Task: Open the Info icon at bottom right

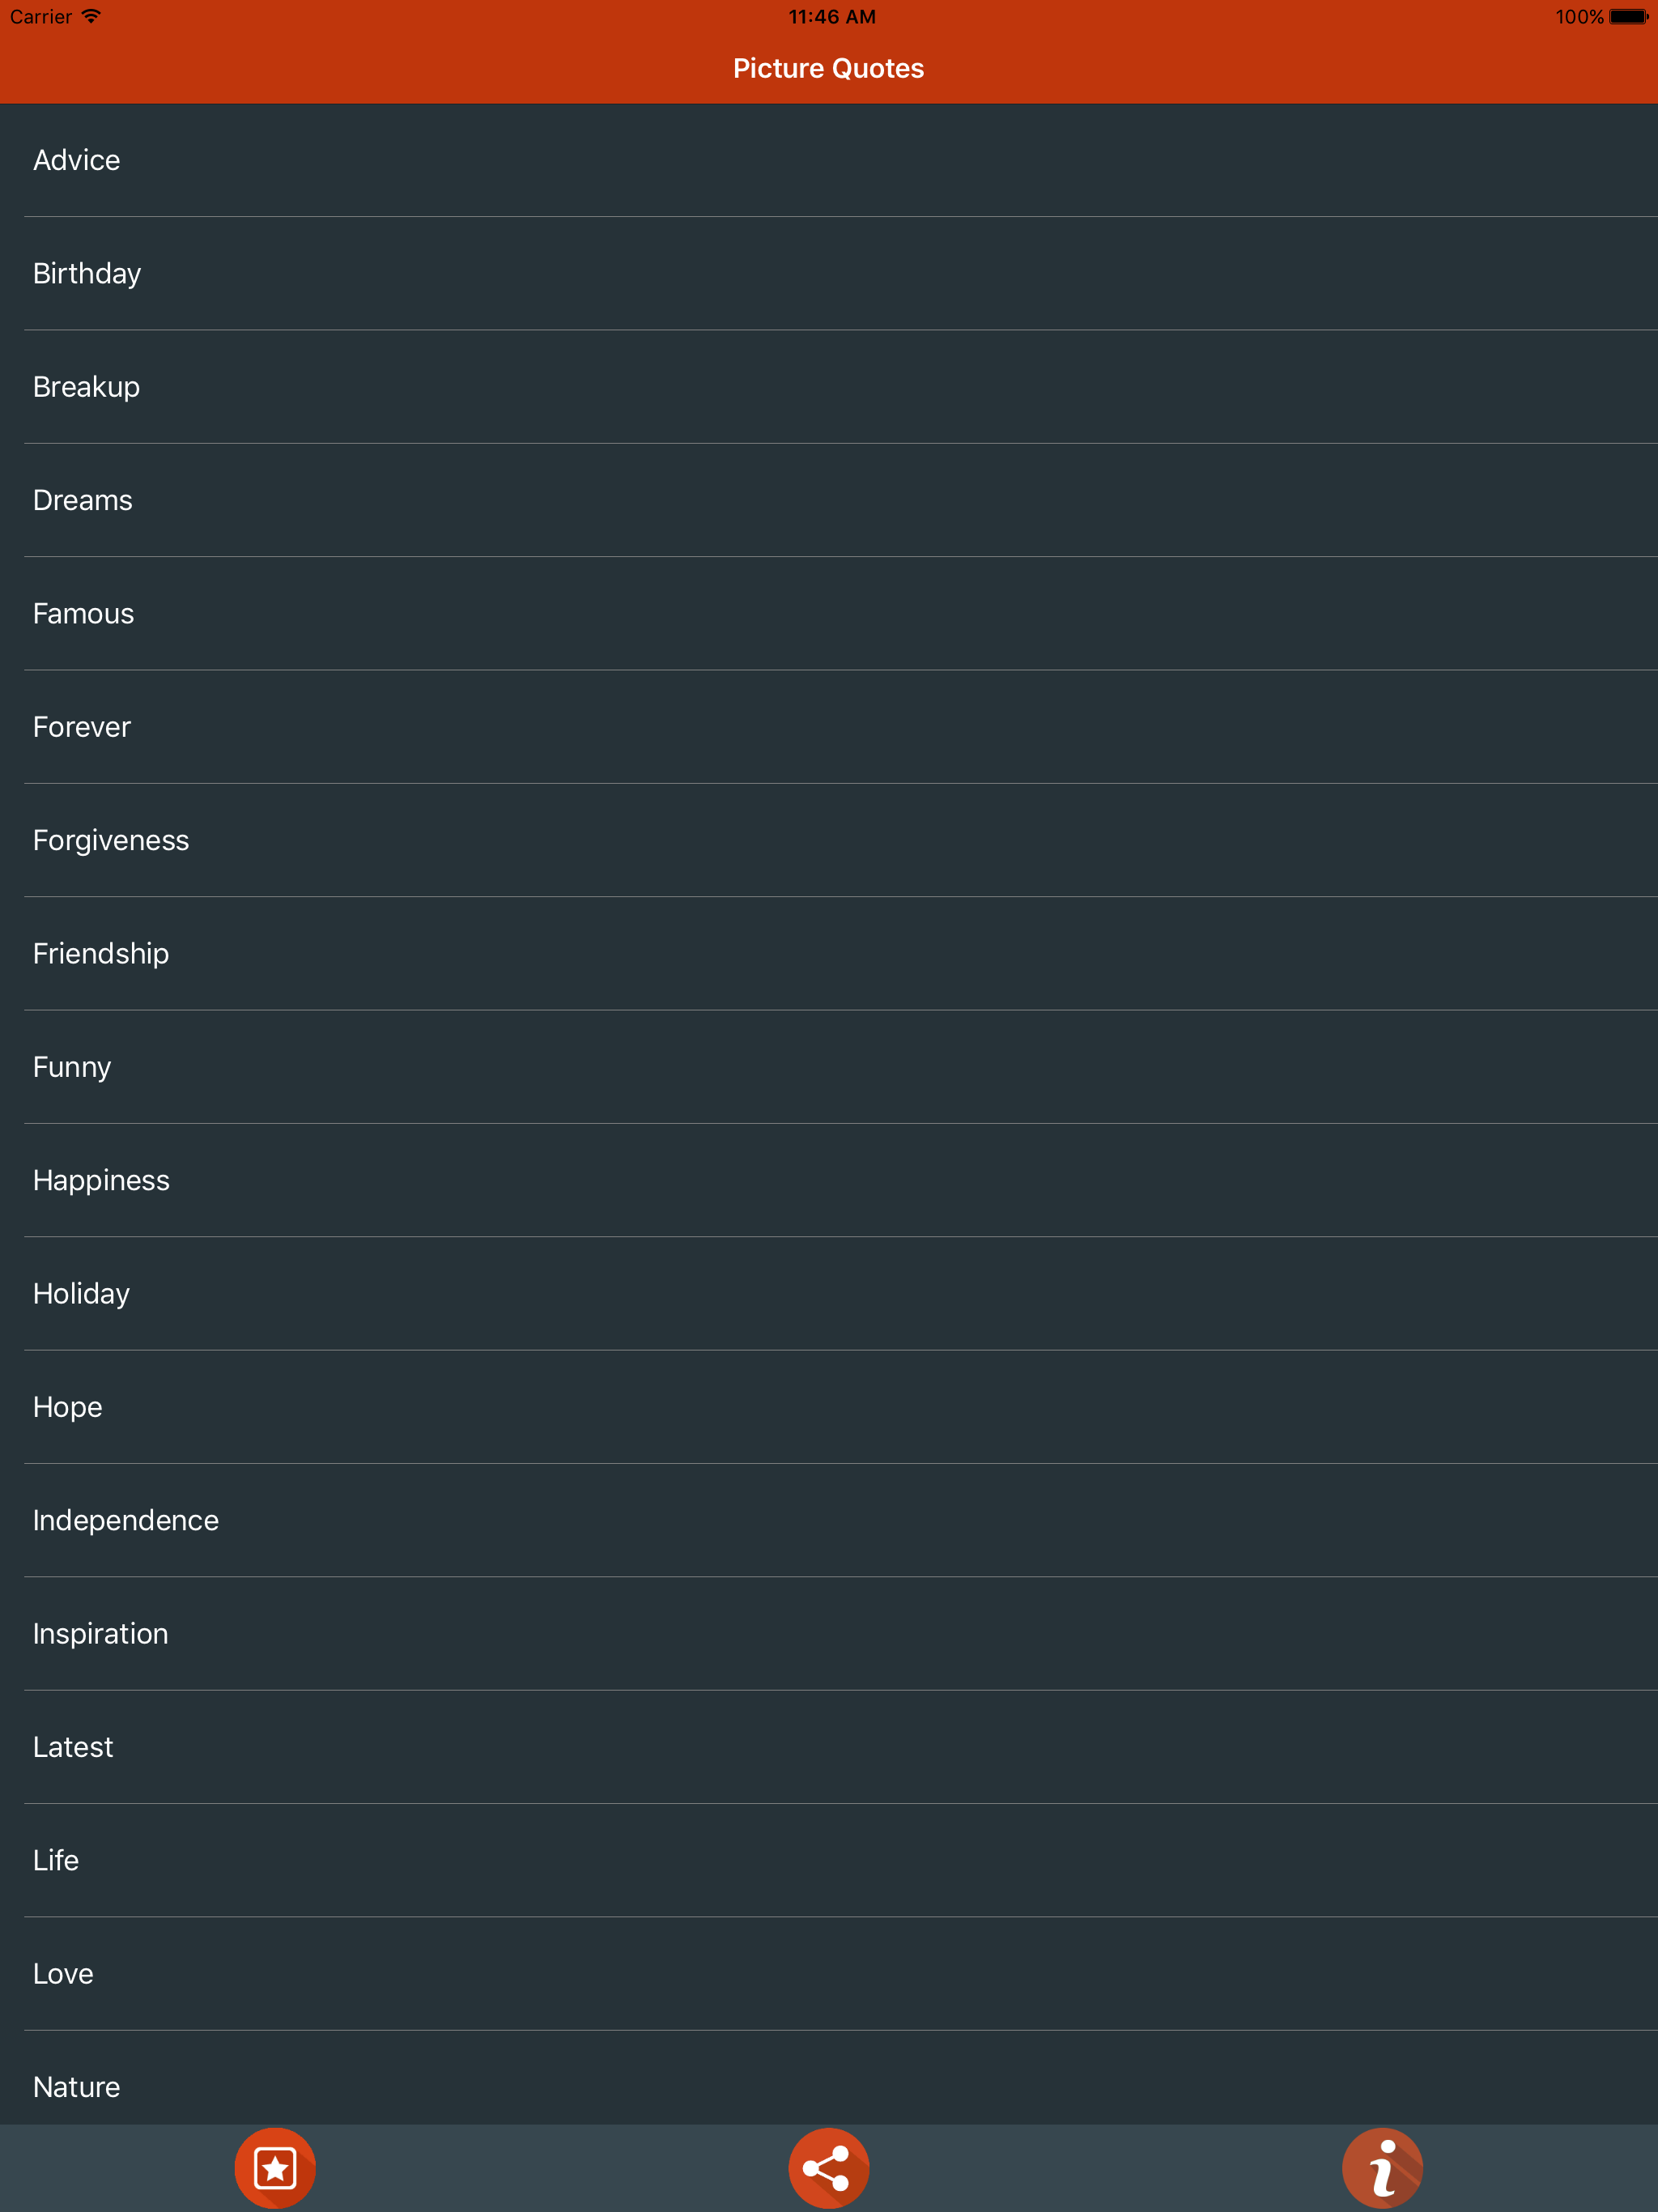Action: tap(1382, 2167)
